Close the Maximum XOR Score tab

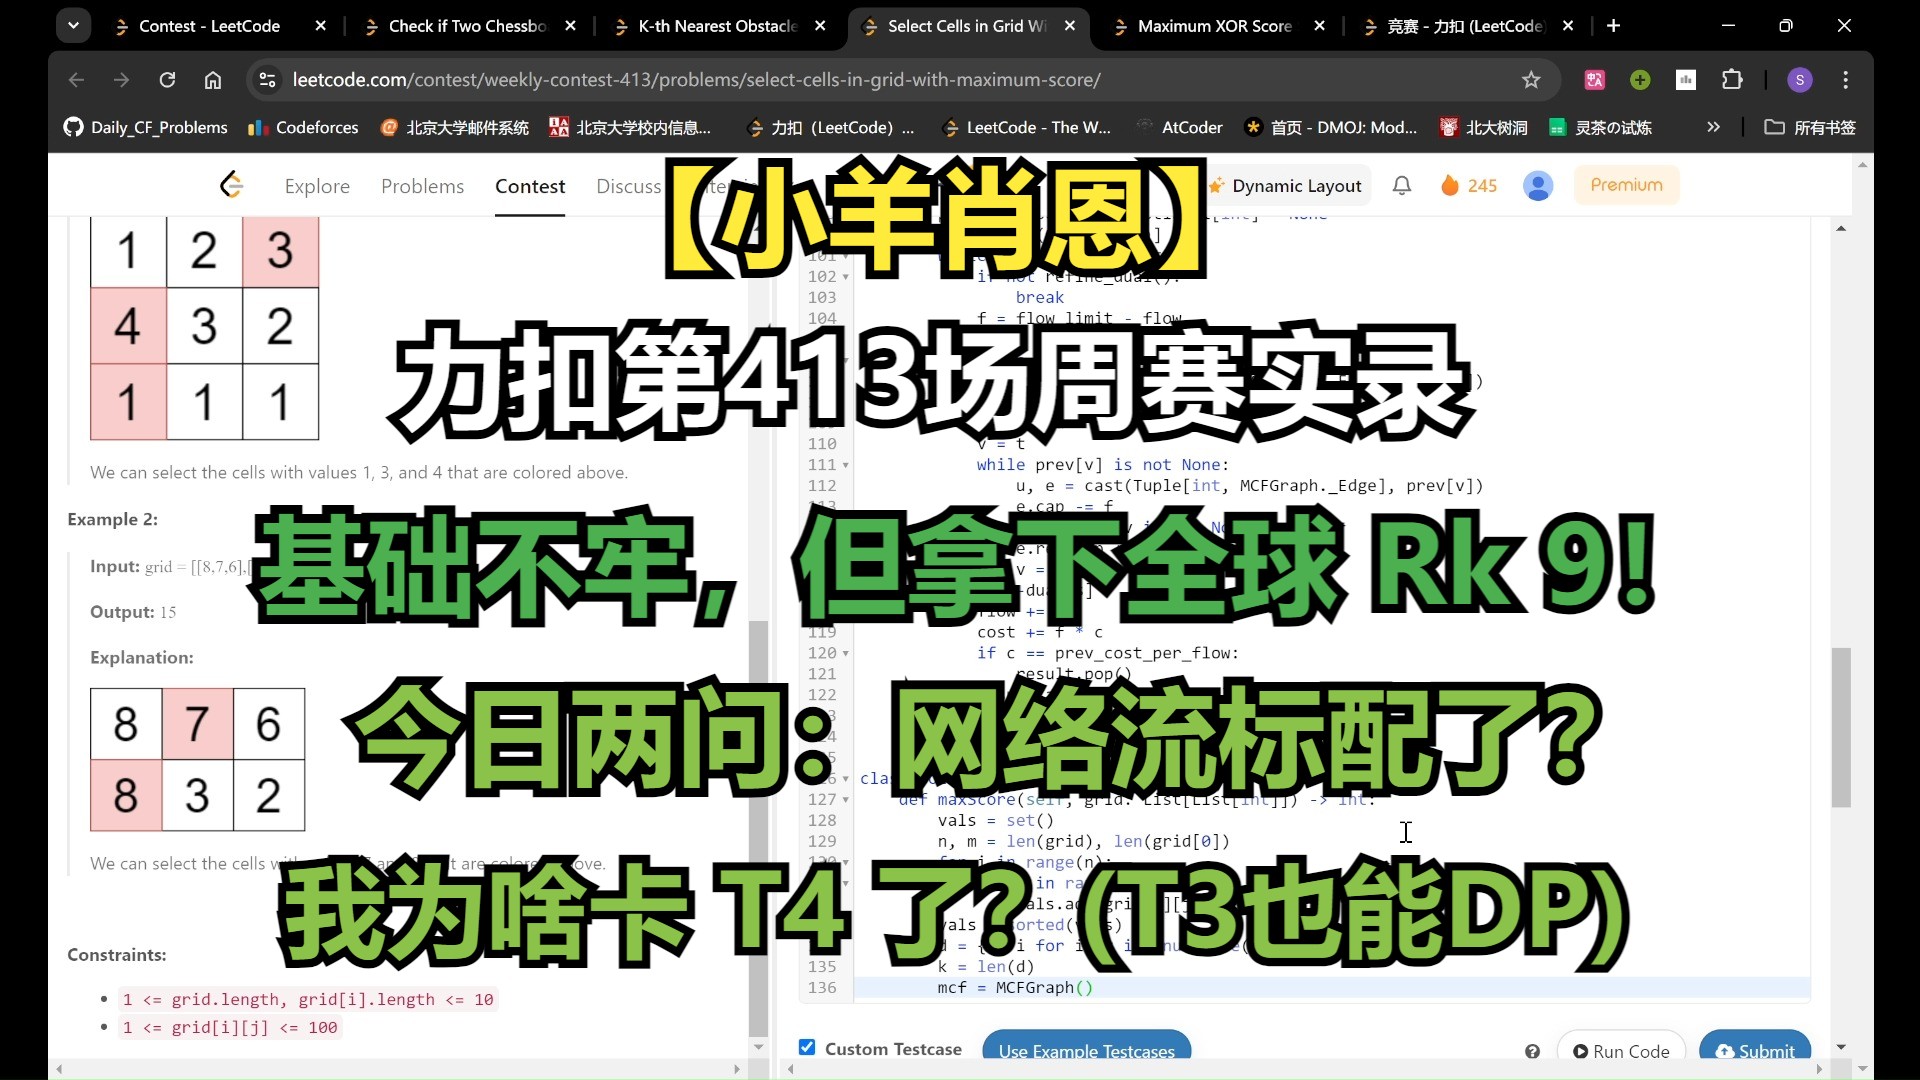pyautogui.click(x=1319, y=26)
